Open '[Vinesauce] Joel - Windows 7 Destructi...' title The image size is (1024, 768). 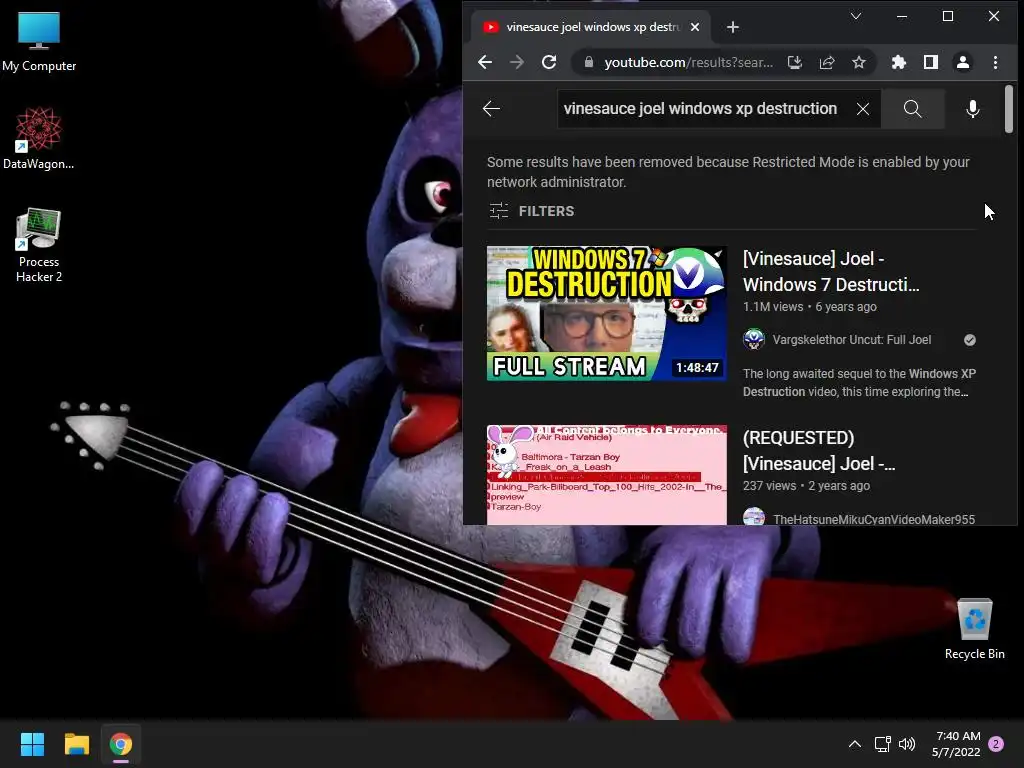click(831, 271)
